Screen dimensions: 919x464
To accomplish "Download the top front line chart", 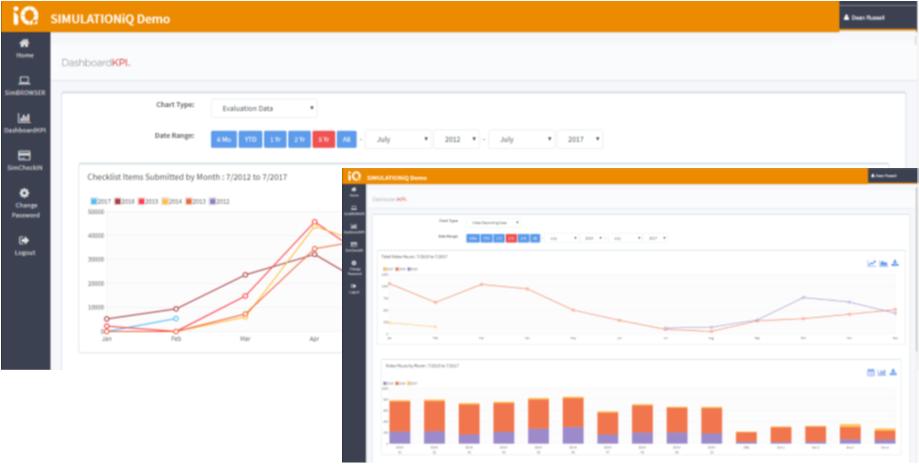I will (895, 264).
